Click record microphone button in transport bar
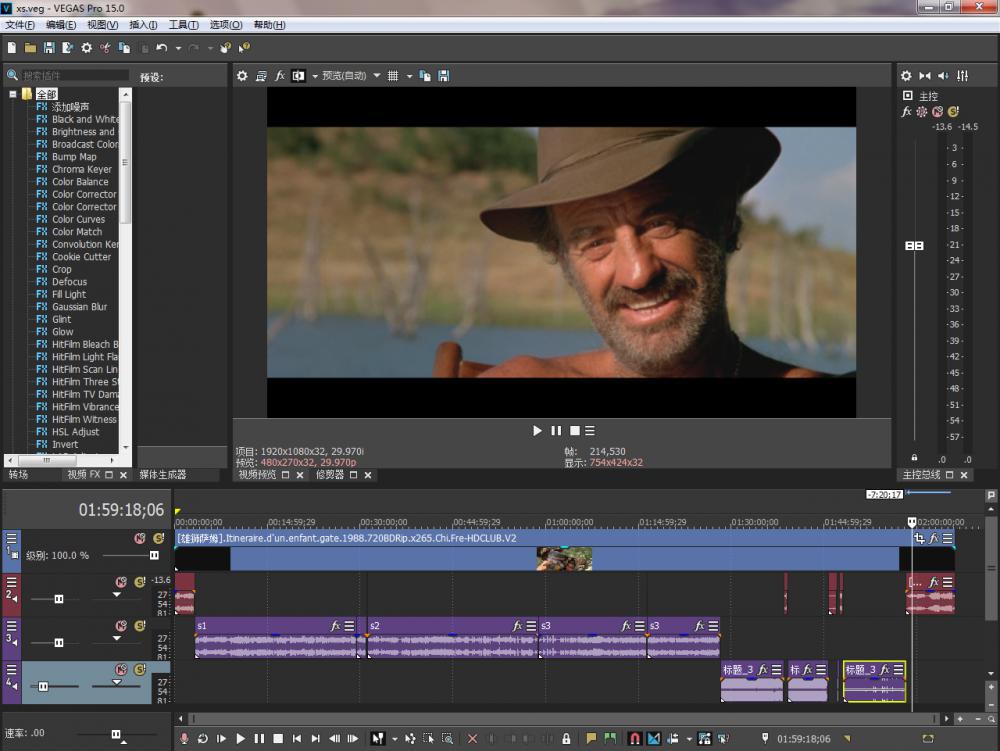The image size is (1000, 751). [x=184, y=738]
